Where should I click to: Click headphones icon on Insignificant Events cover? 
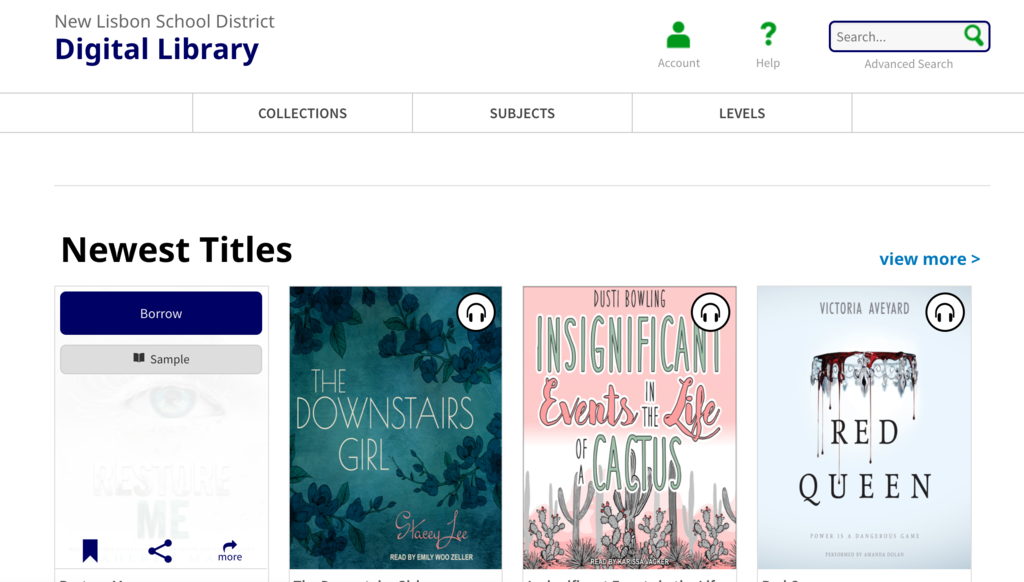[711, 313]
